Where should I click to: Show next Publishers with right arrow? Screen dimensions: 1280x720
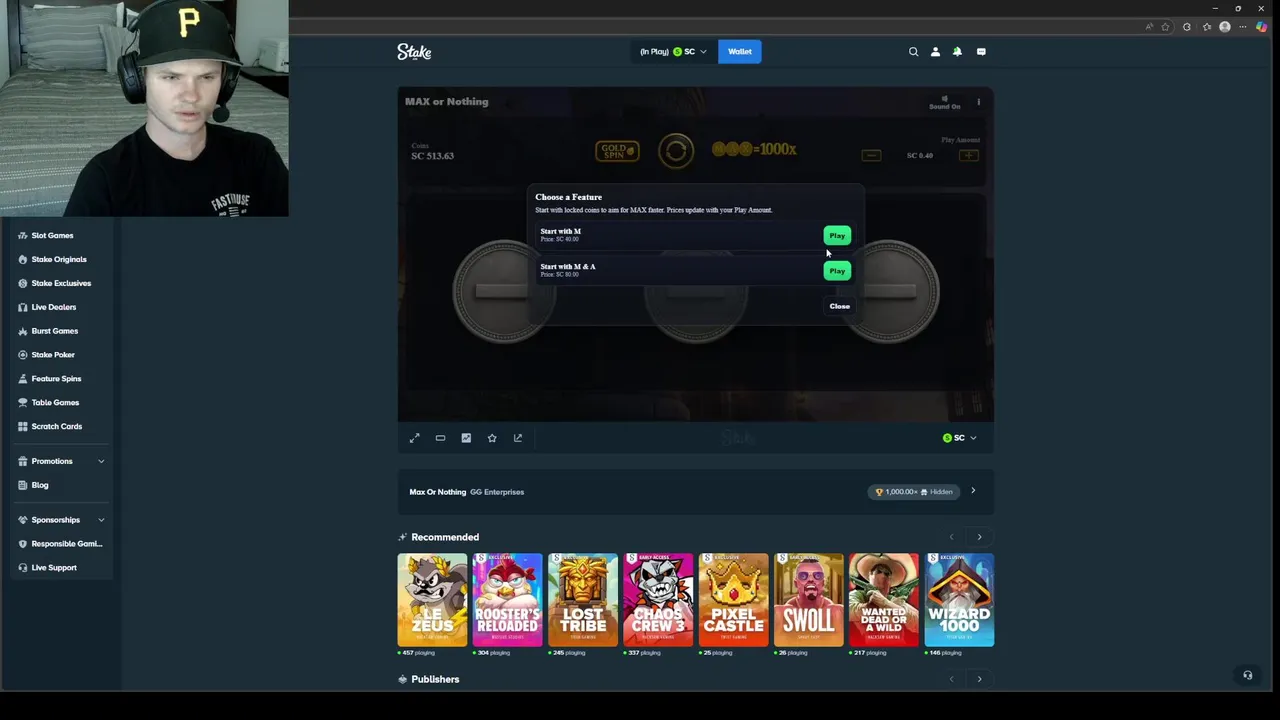979,679
